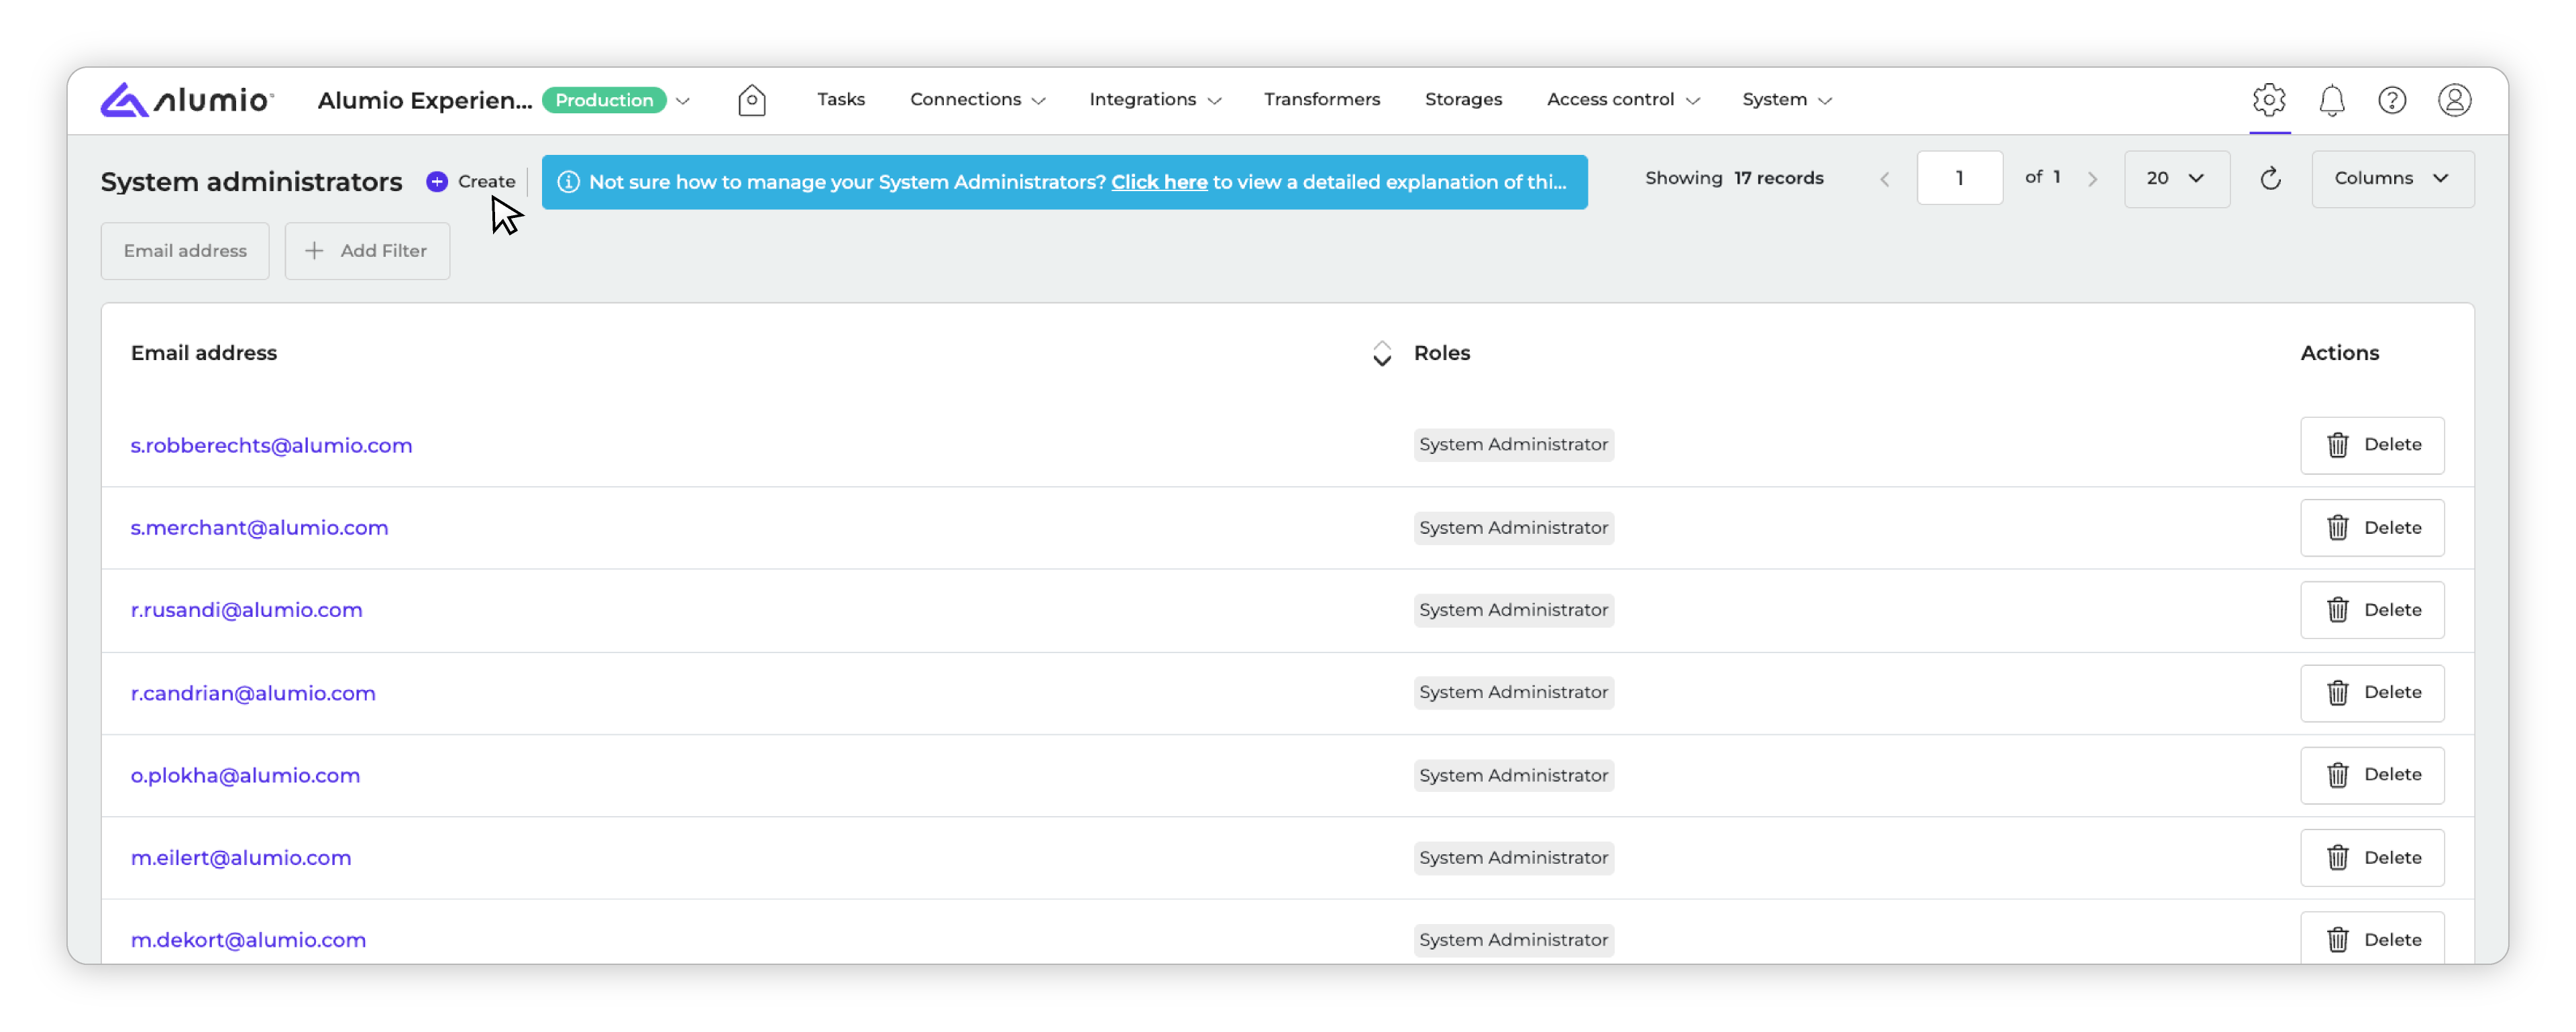Click the Alumio logo

click(x=187, y=100)
